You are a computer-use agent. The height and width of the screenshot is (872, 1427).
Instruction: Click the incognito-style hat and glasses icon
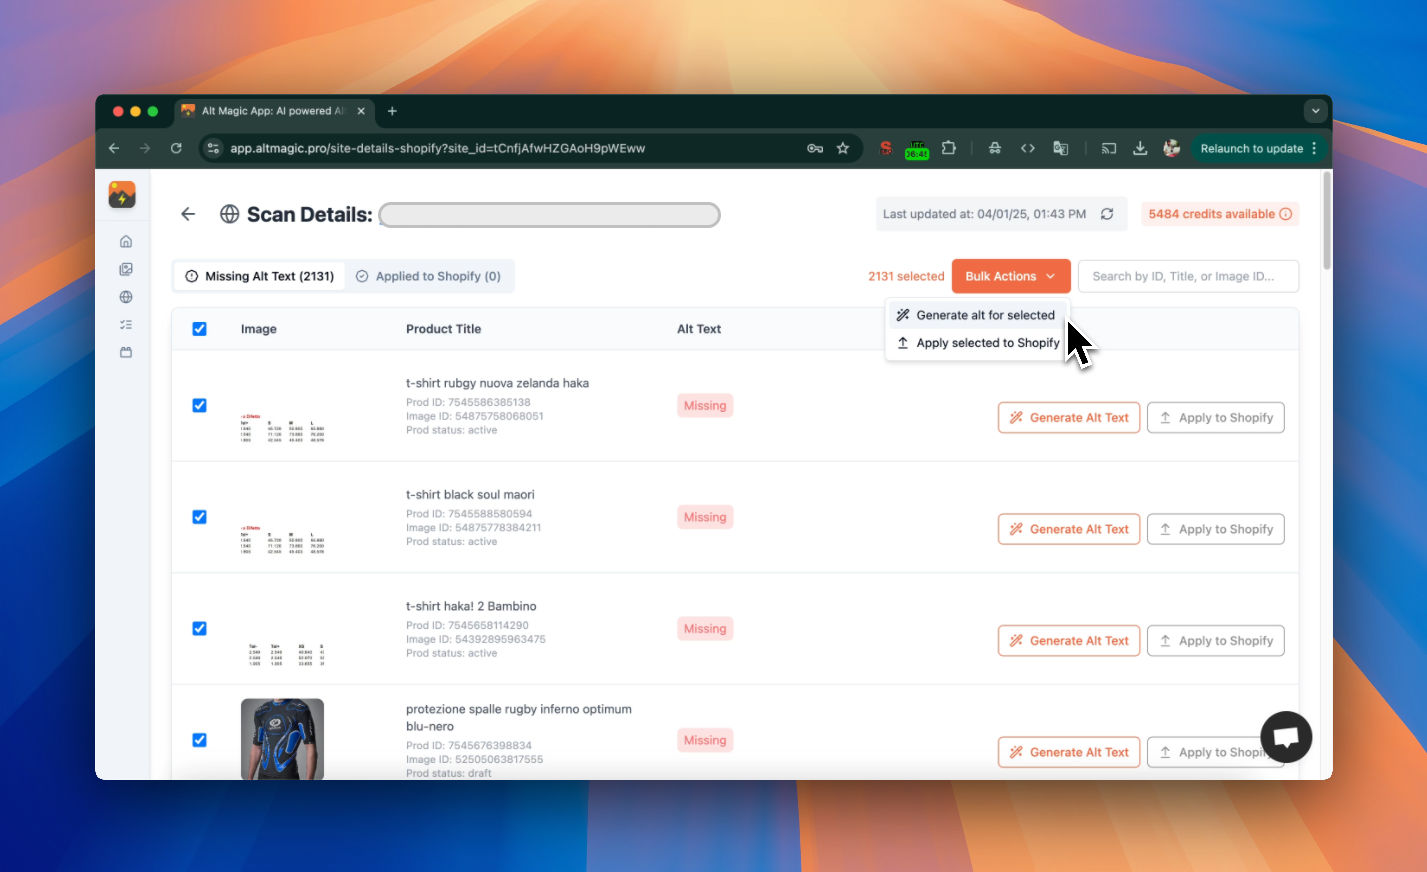click(995, 148)
